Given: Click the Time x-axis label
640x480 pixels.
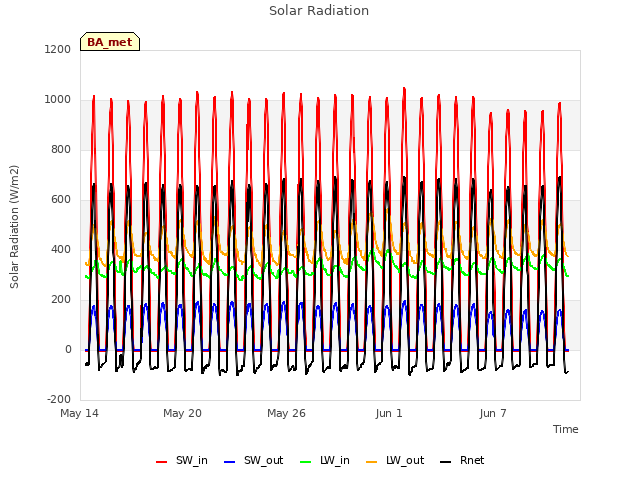Looking at the screenshot, I should [566, 429].
